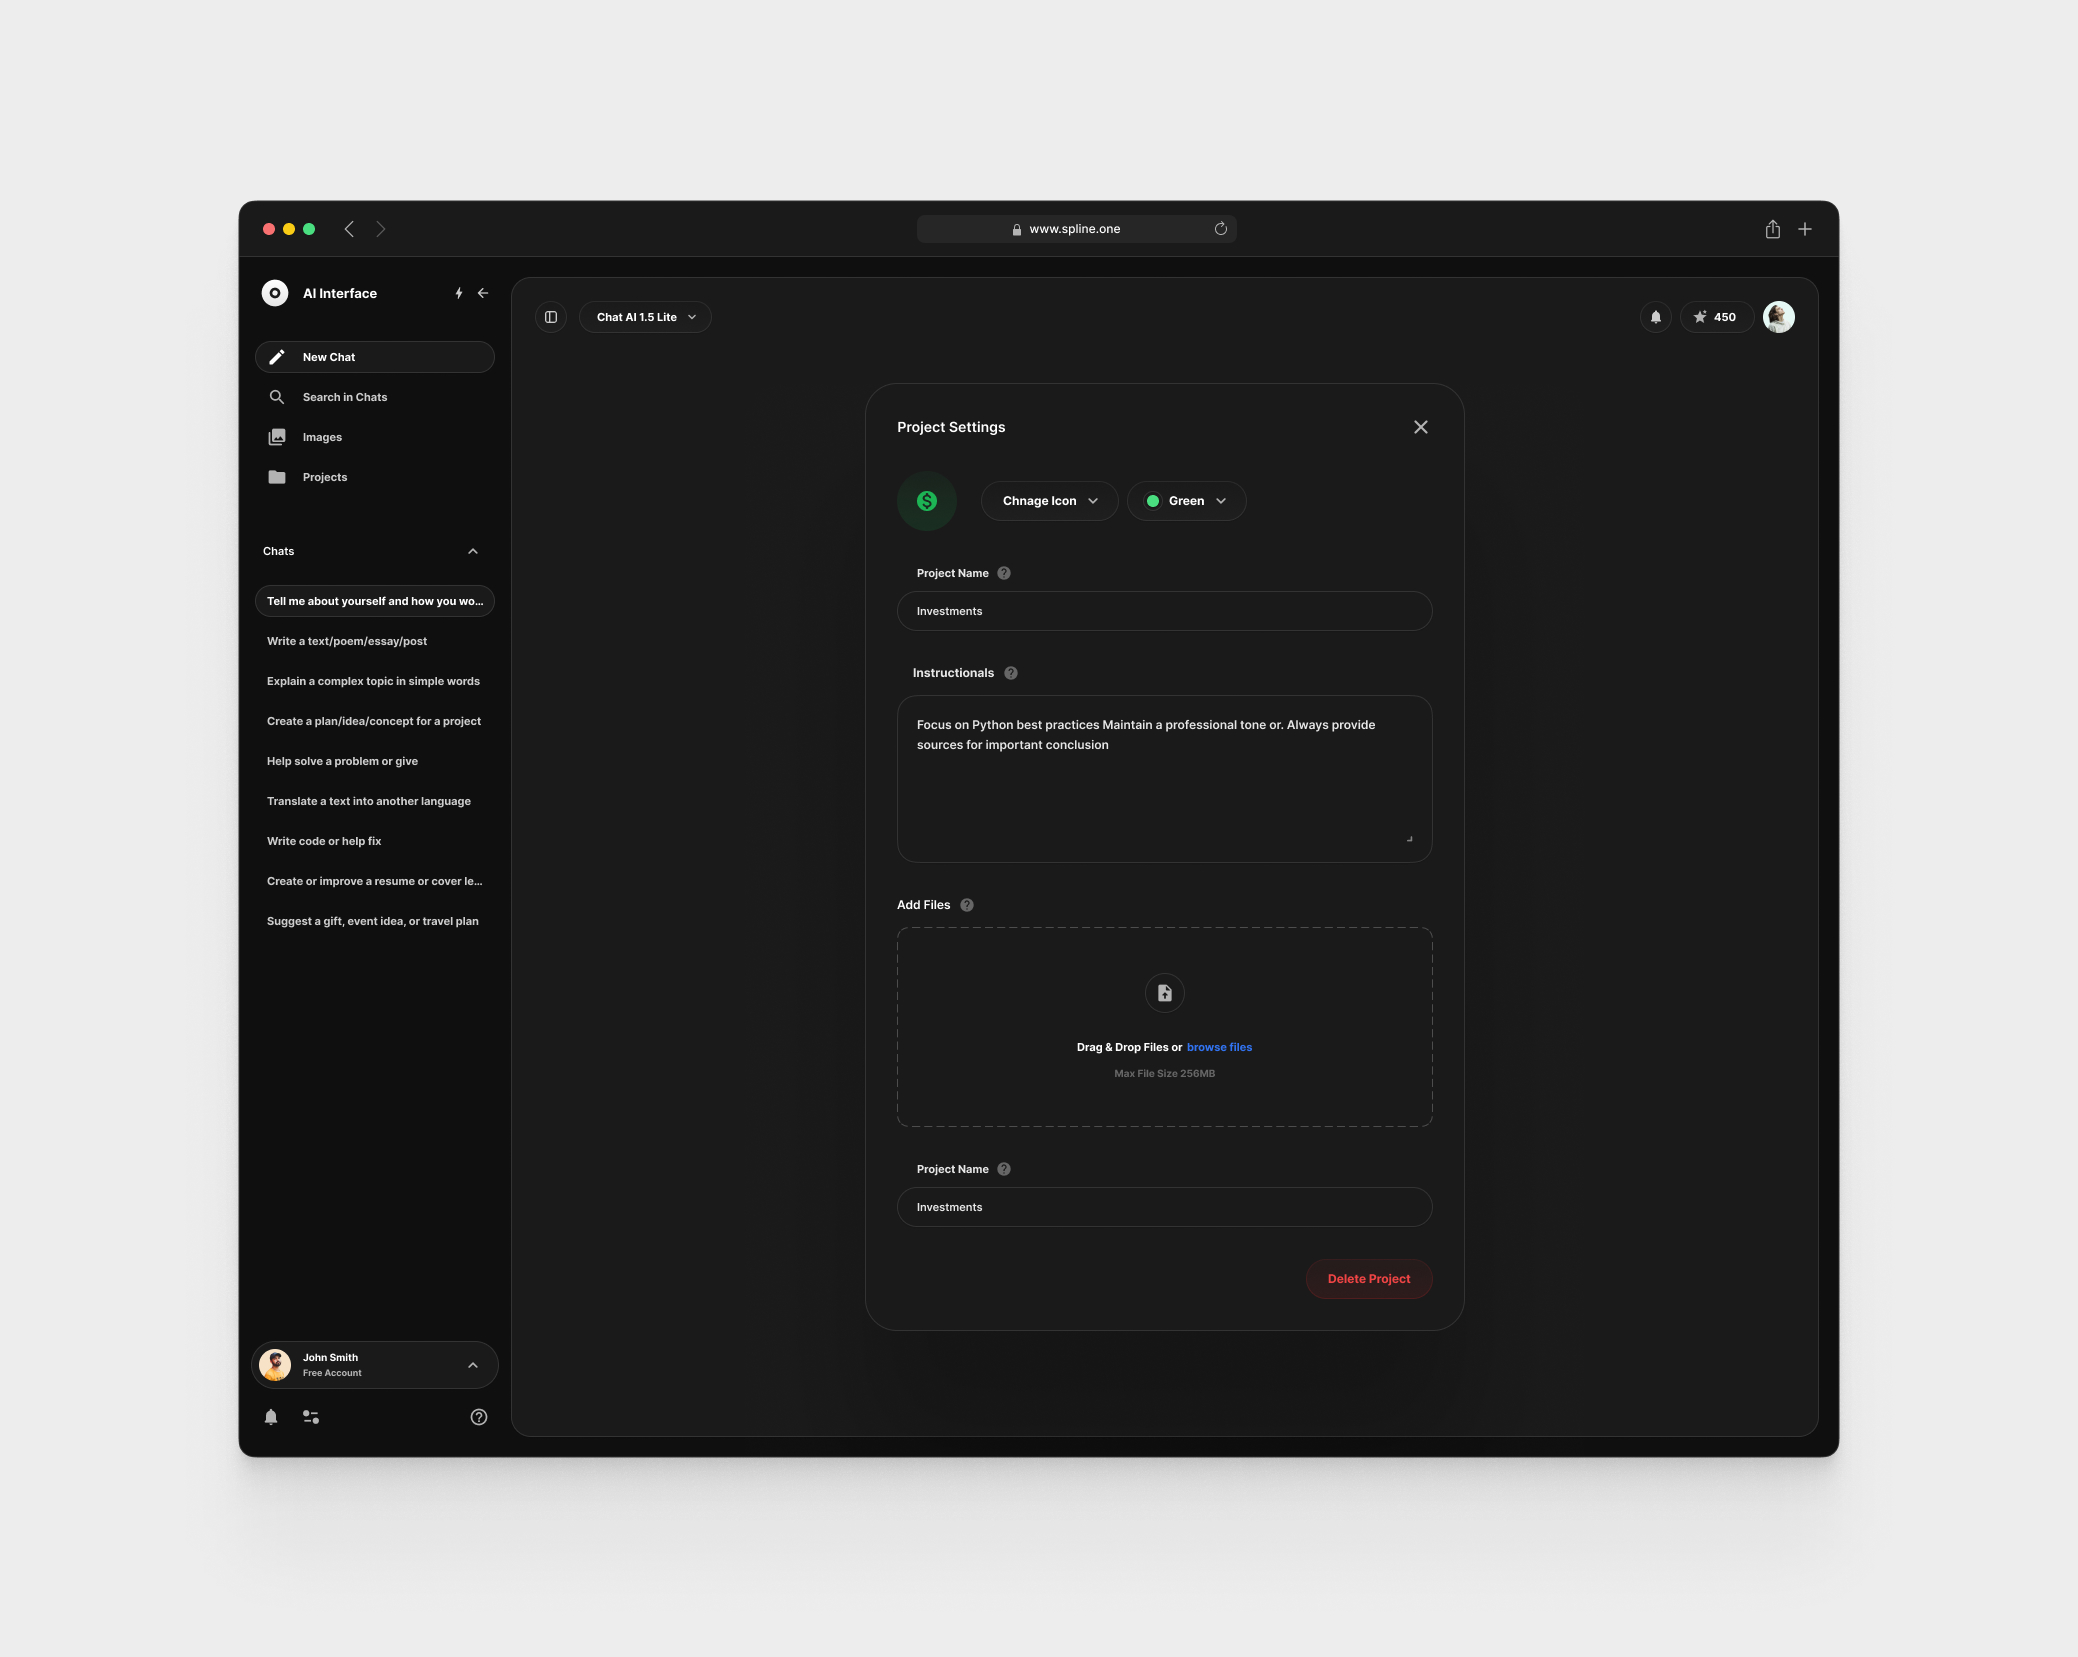Click the help question mark icon in sidebar
The image size is (2078, 1657).
[x=479, y=1417]
